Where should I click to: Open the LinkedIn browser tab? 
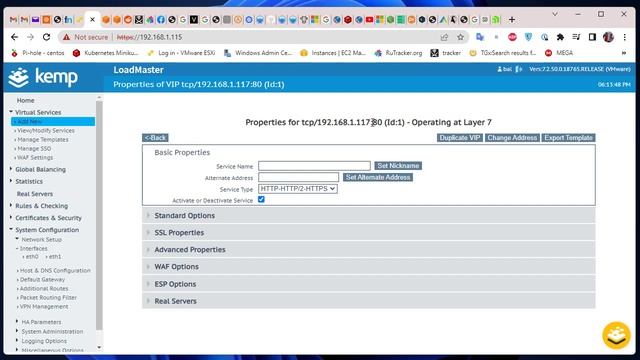point(68,20)
